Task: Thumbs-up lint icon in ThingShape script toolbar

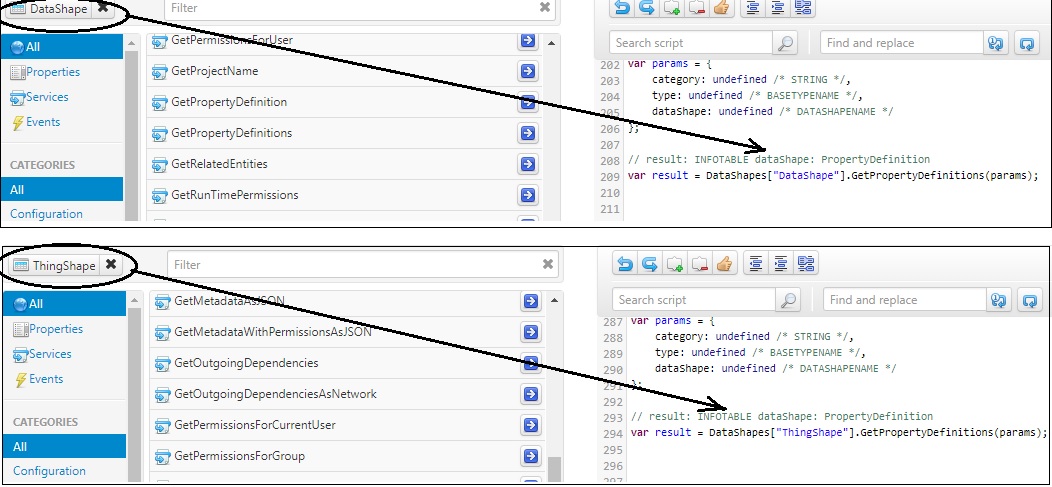Action: [723, 264]
